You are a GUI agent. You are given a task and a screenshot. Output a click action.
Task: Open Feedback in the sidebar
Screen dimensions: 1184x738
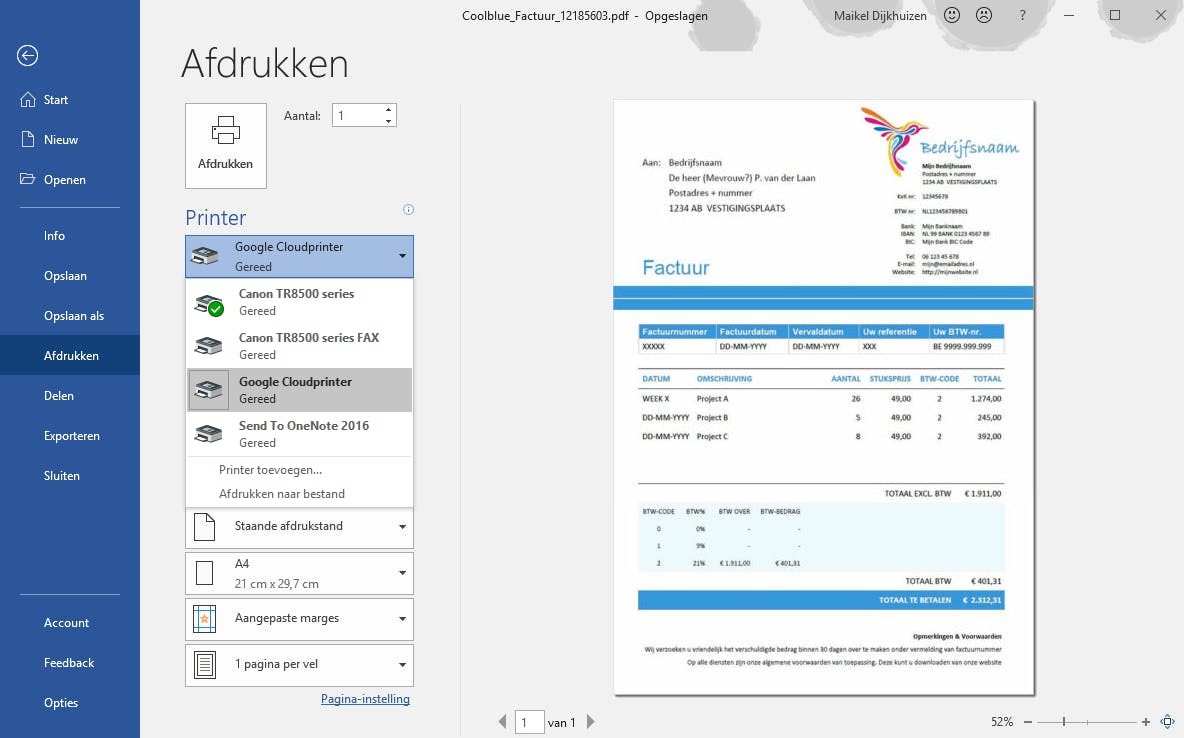coord(69,662)
